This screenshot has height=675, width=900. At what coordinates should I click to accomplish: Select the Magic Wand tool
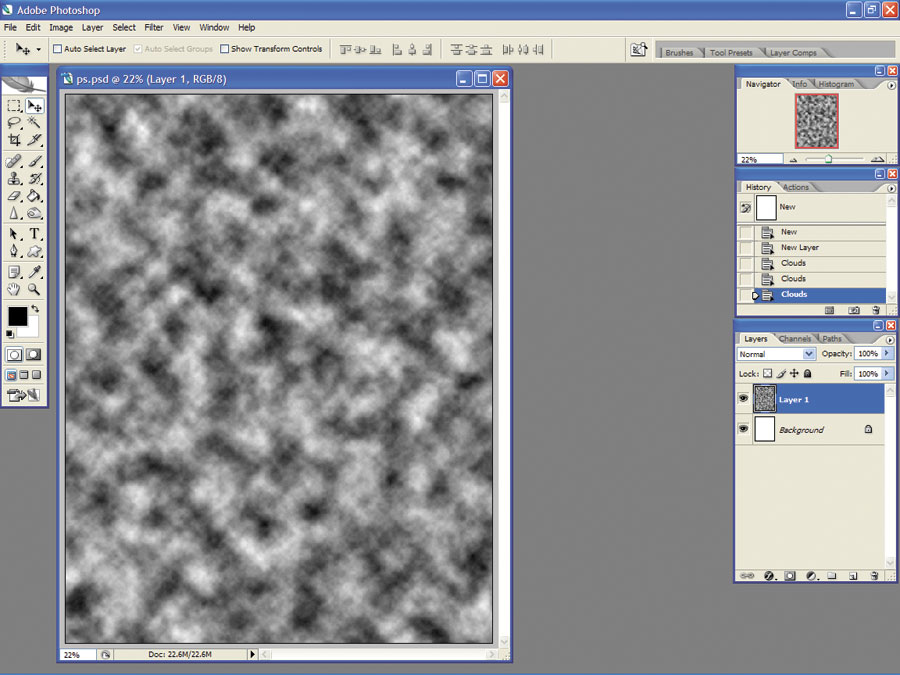click(34, 123)
